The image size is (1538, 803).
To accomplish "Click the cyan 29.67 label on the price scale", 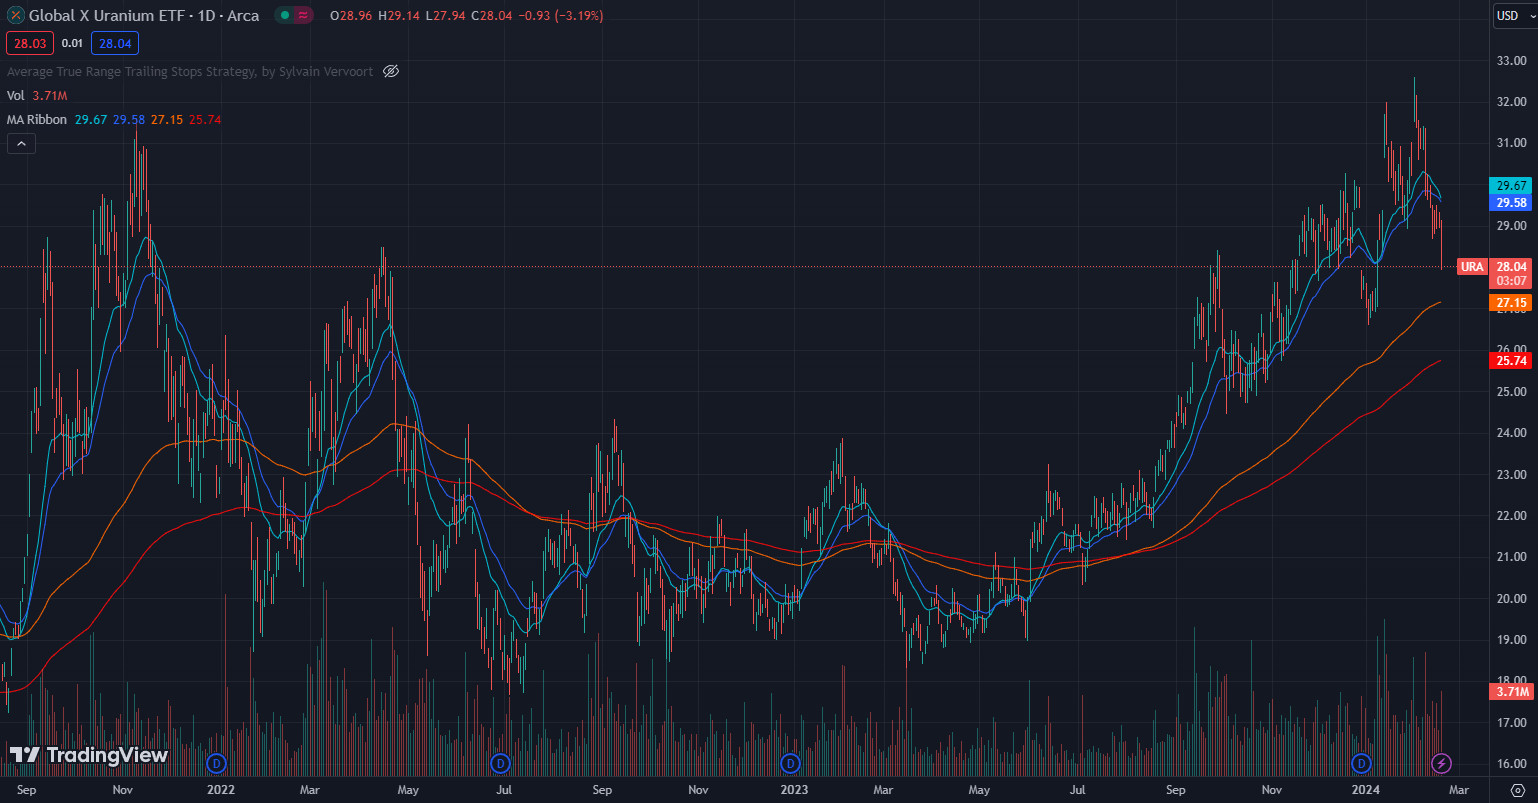I will 1511,186.
